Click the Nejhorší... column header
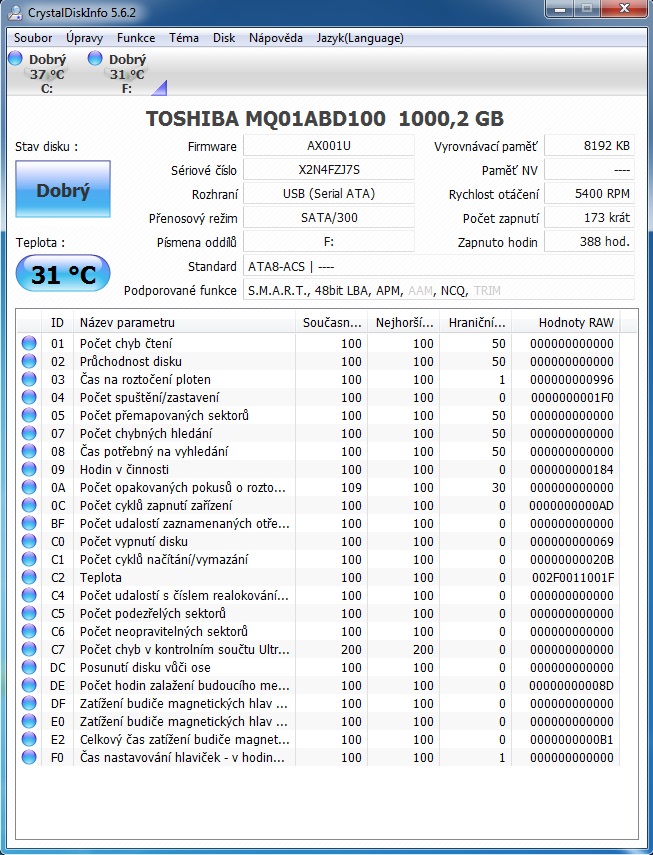 (404, 322)
